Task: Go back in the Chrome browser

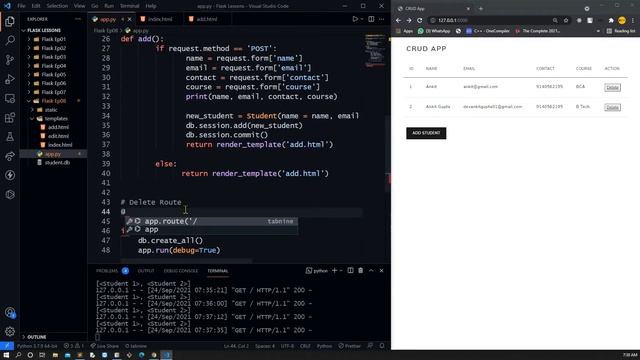Action: (398, 20)
